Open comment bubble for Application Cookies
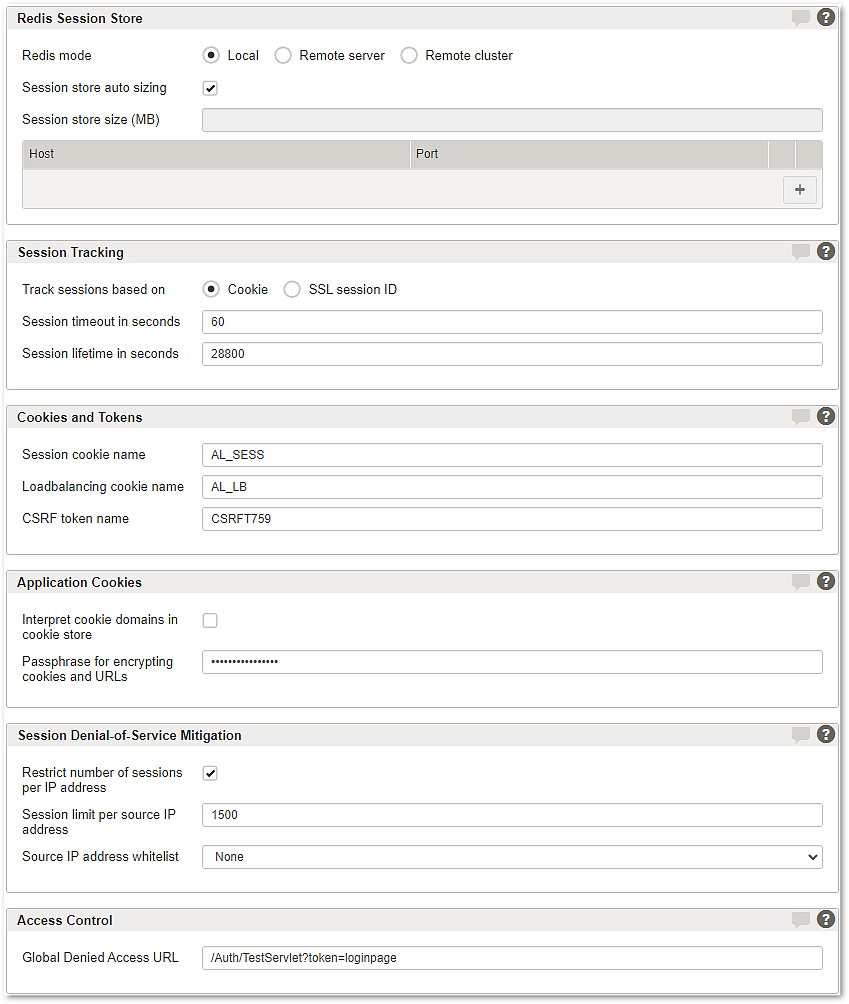Screen dimensions: 849x1004 (800, 582)
